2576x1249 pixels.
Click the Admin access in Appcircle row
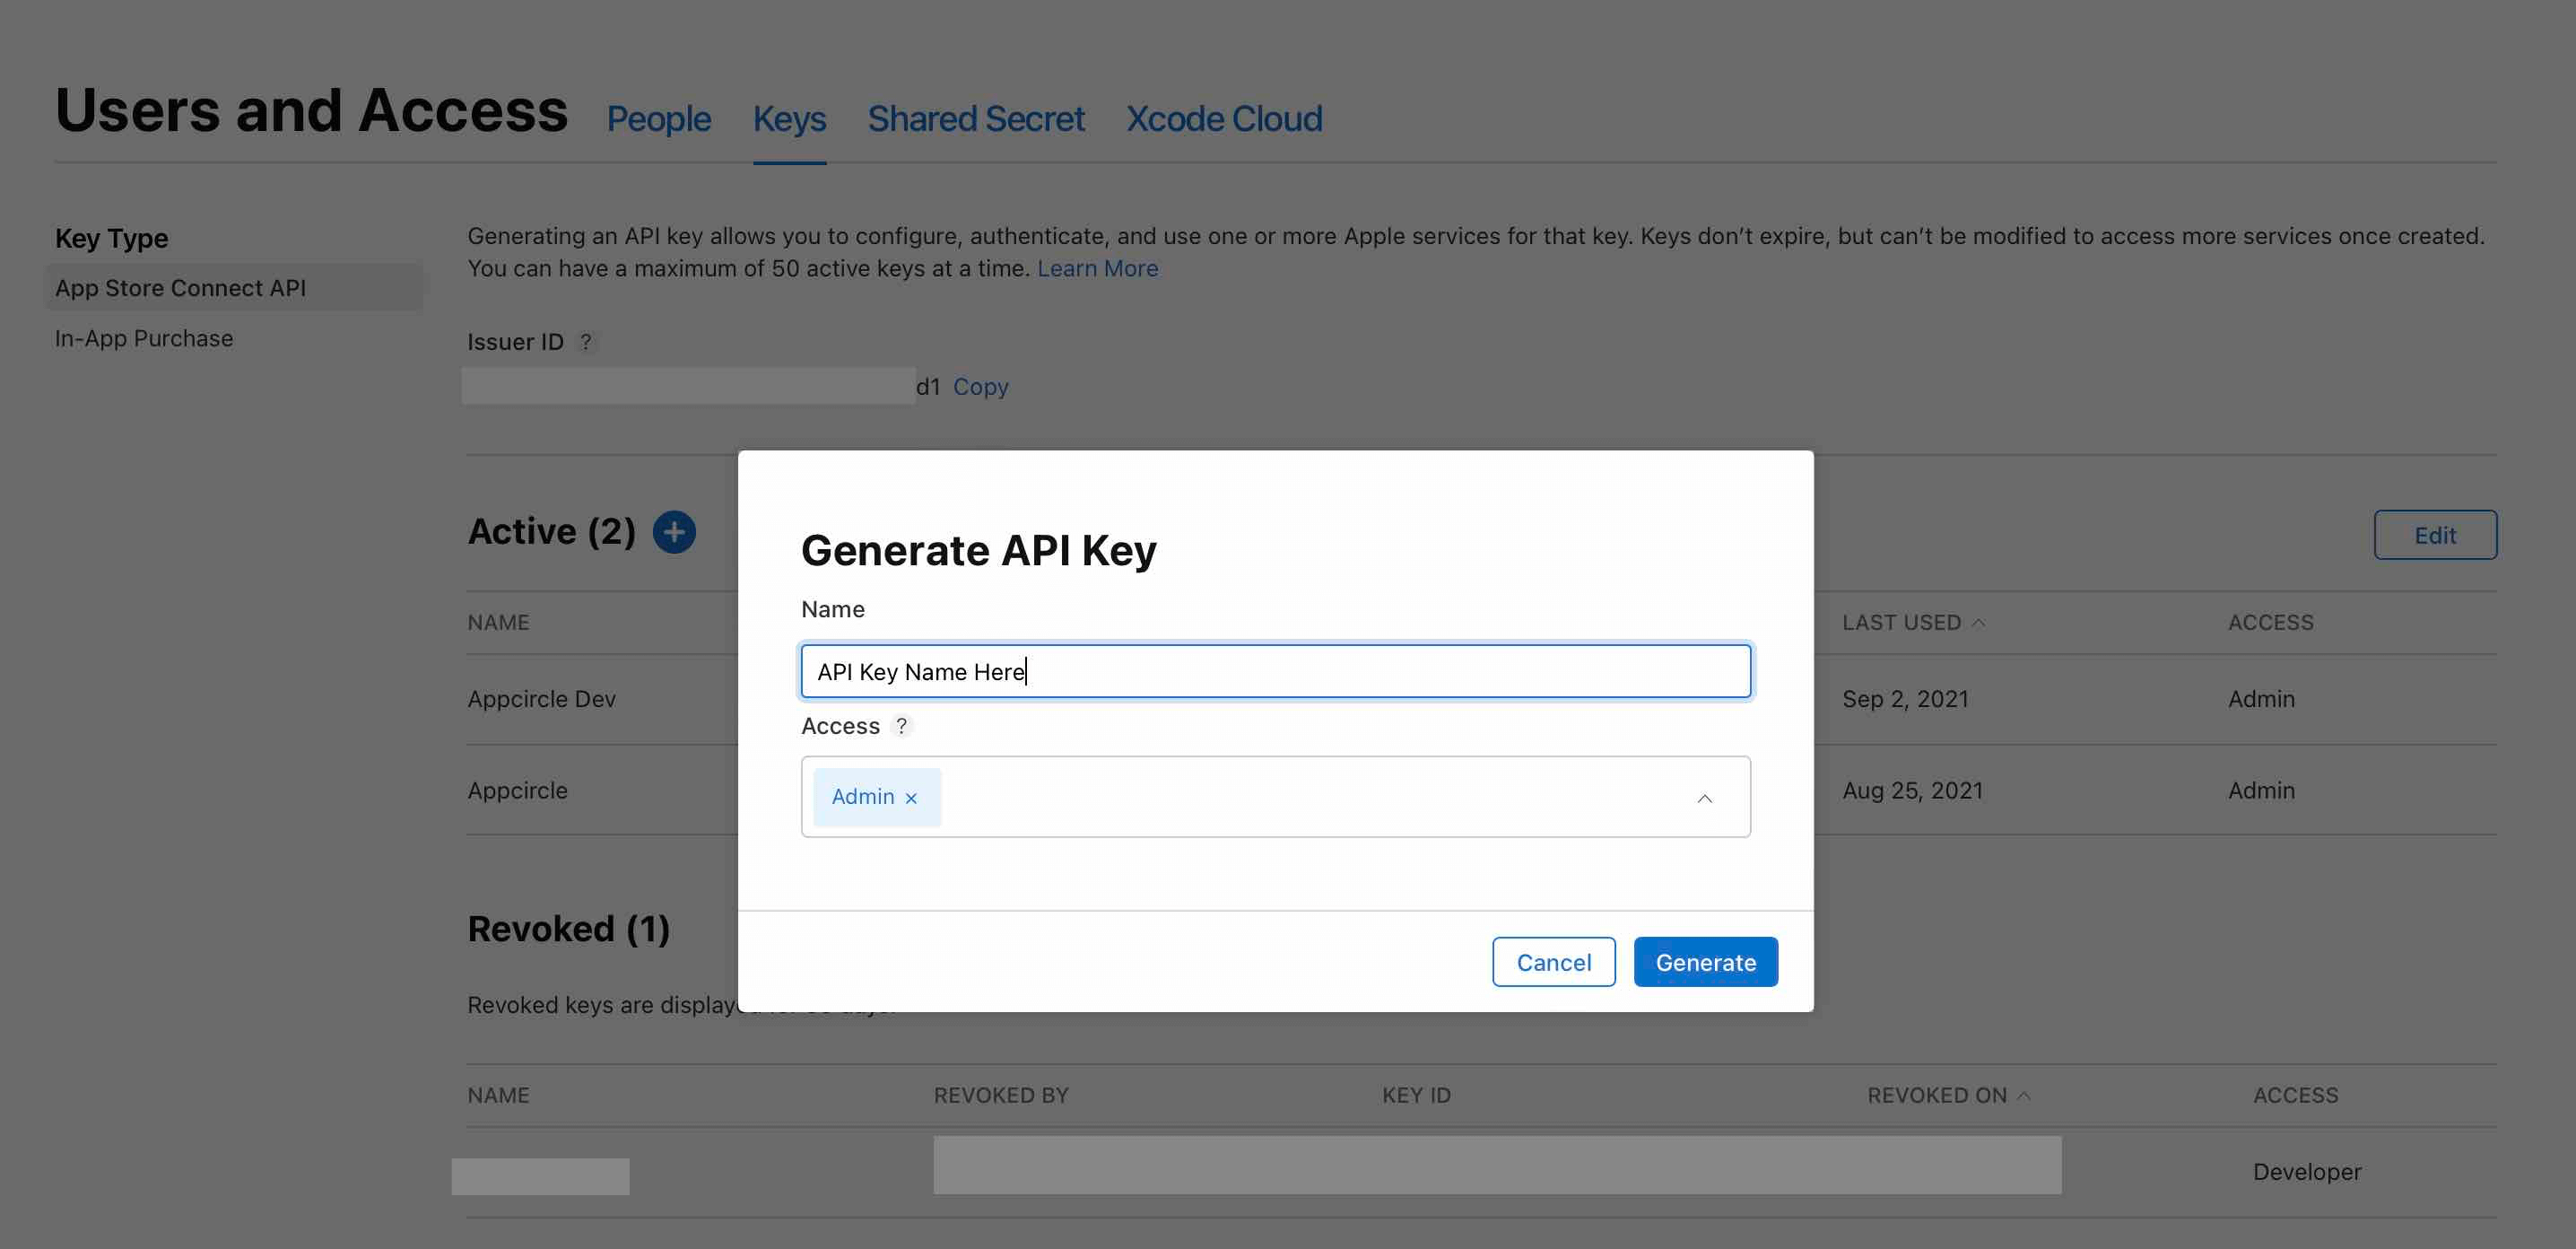(x=2260, y=791)
